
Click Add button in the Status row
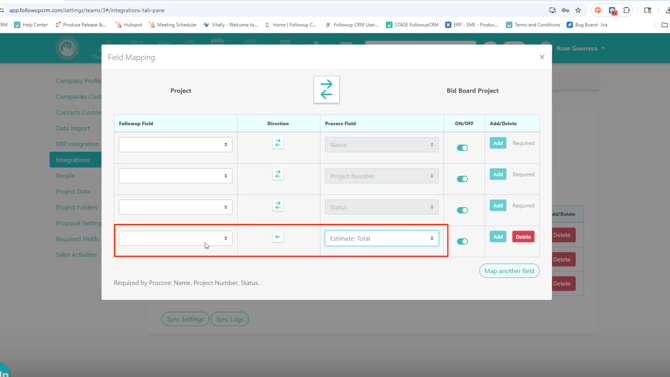(498, 206)
